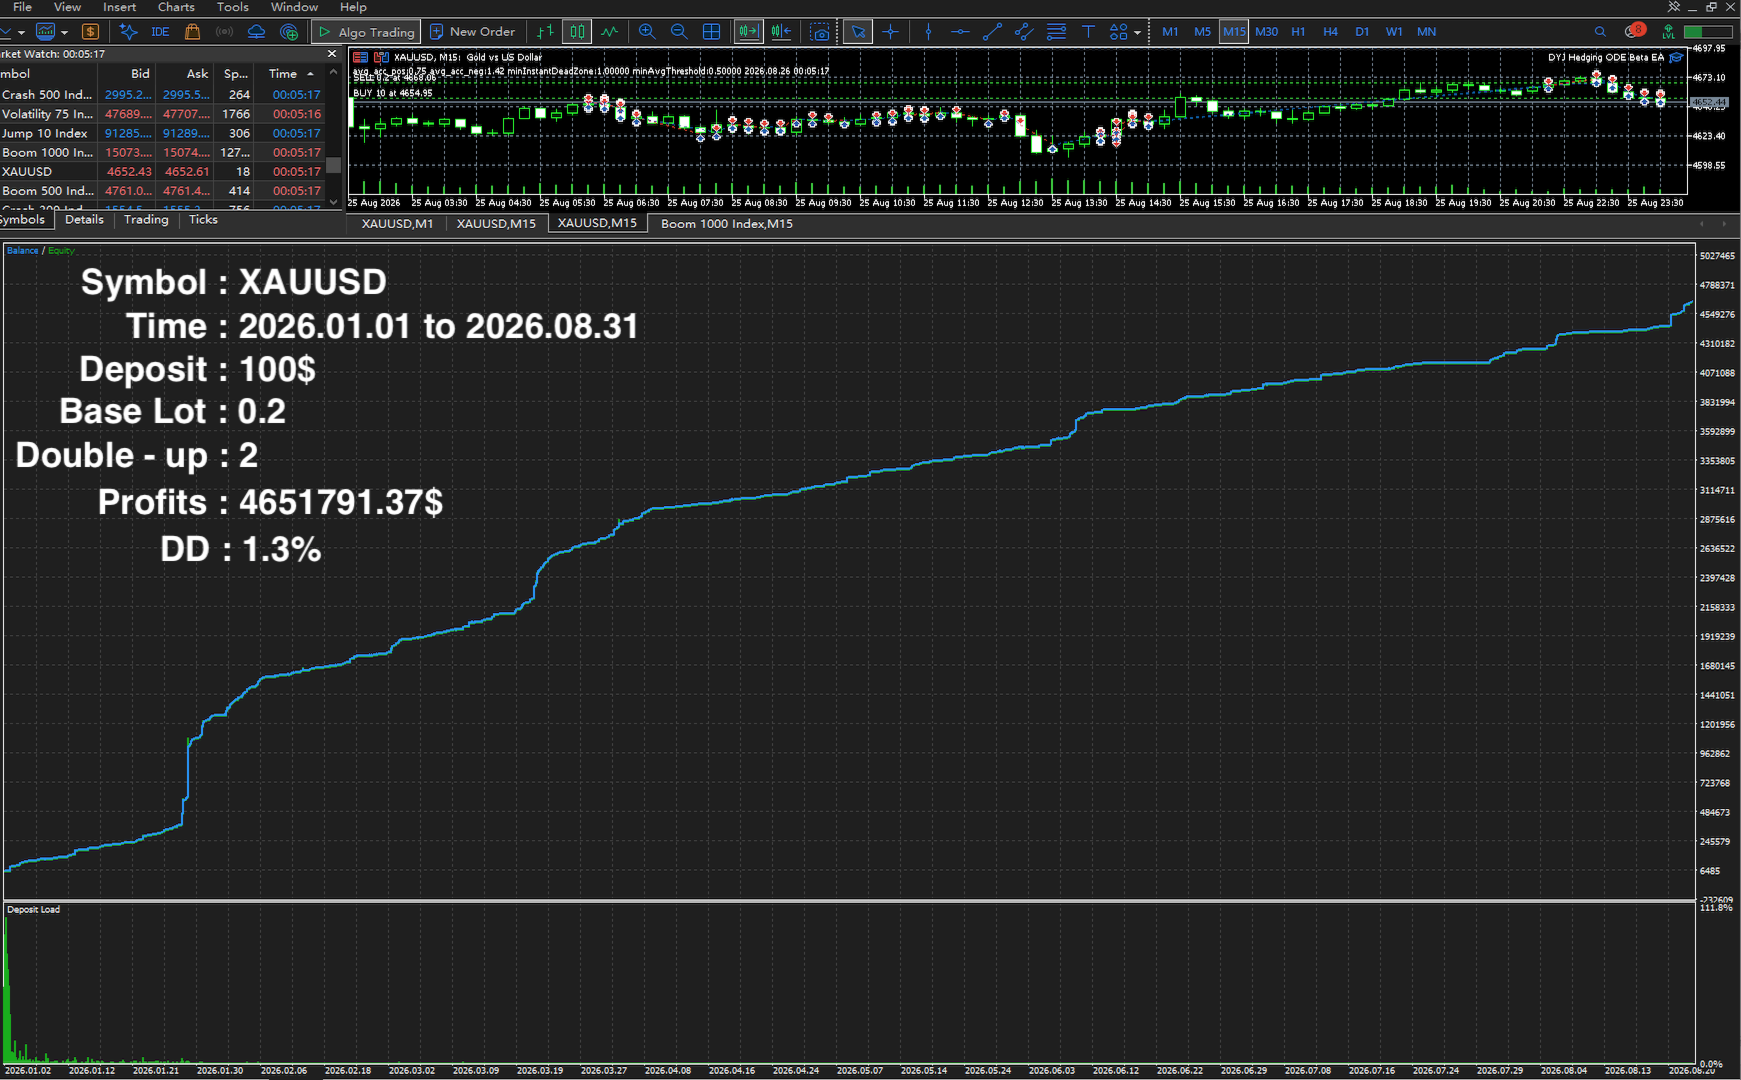Draw an equidistant channel
Screen dimensions: 1741x1080
pos(1024,32)
